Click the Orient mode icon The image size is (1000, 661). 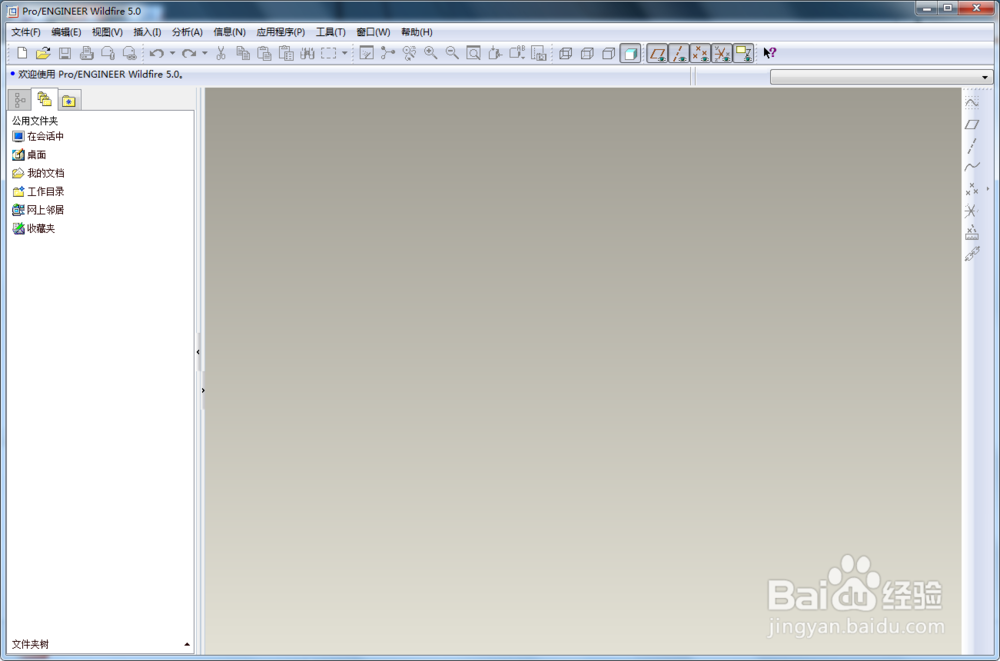(x=409, y=54)
